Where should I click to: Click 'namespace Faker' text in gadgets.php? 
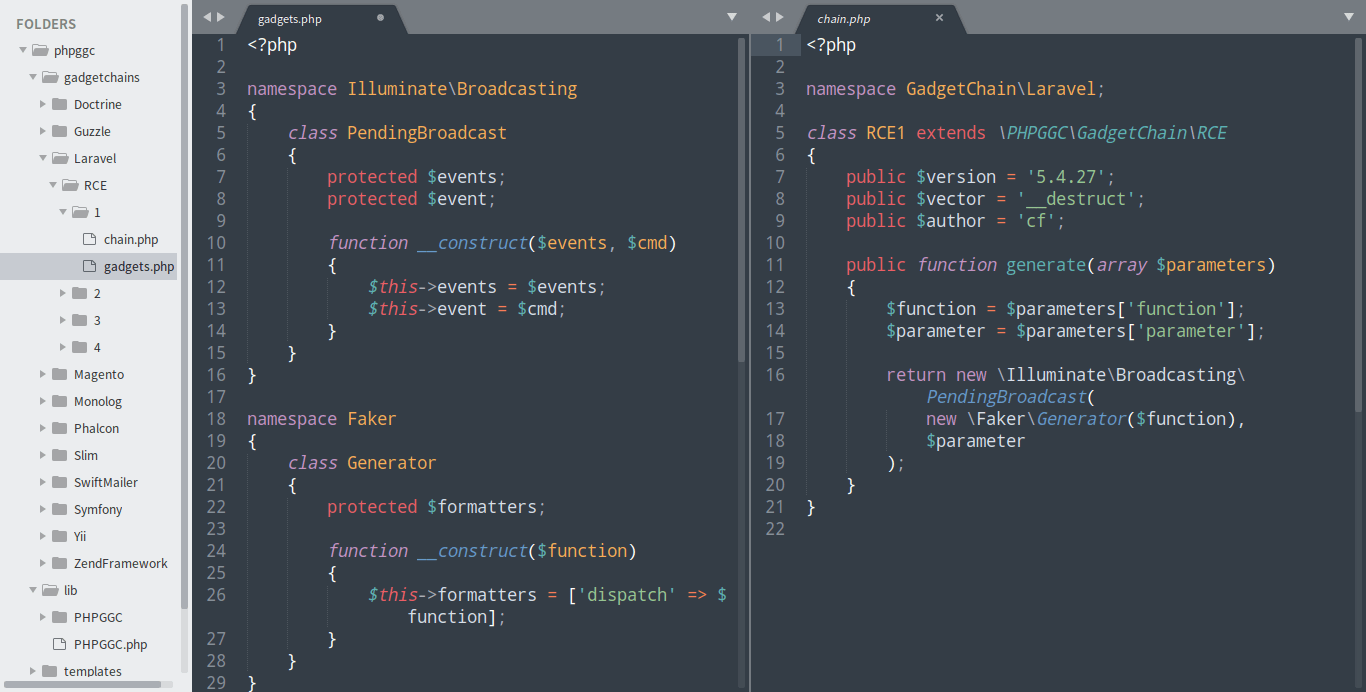coord(322,419)
